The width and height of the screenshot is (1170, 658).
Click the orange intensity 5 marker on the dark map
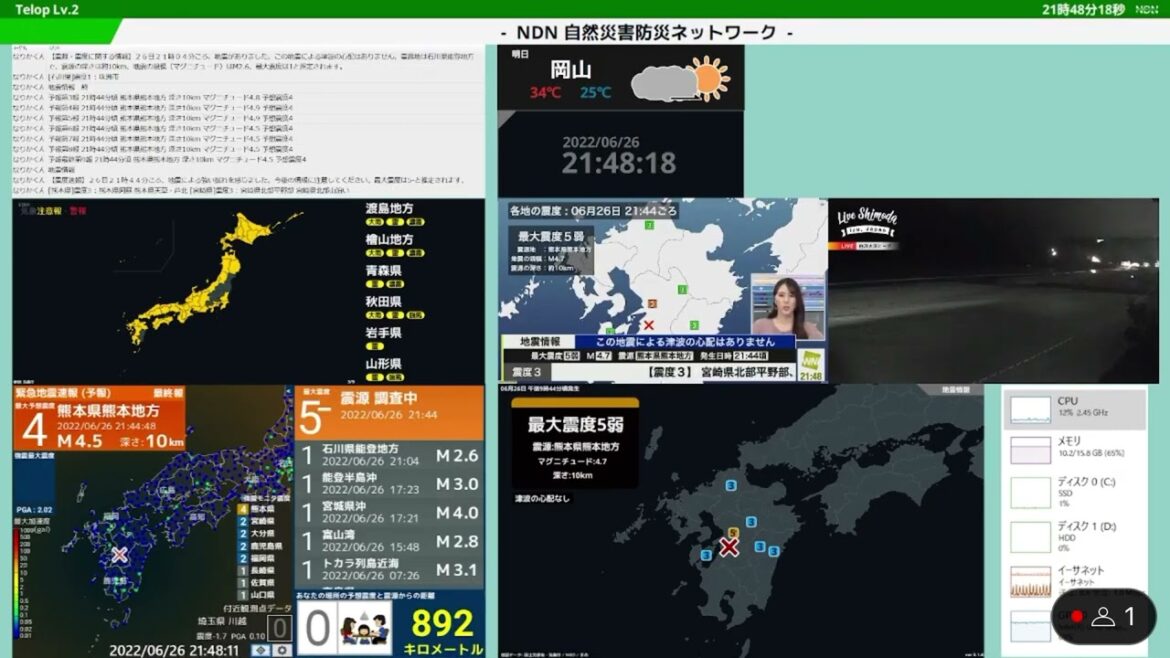point(734,533)
